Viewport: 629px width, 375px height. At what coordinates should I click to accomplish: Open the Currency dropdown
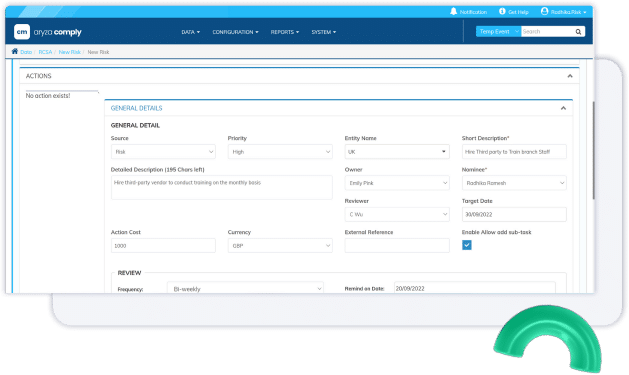280,245
